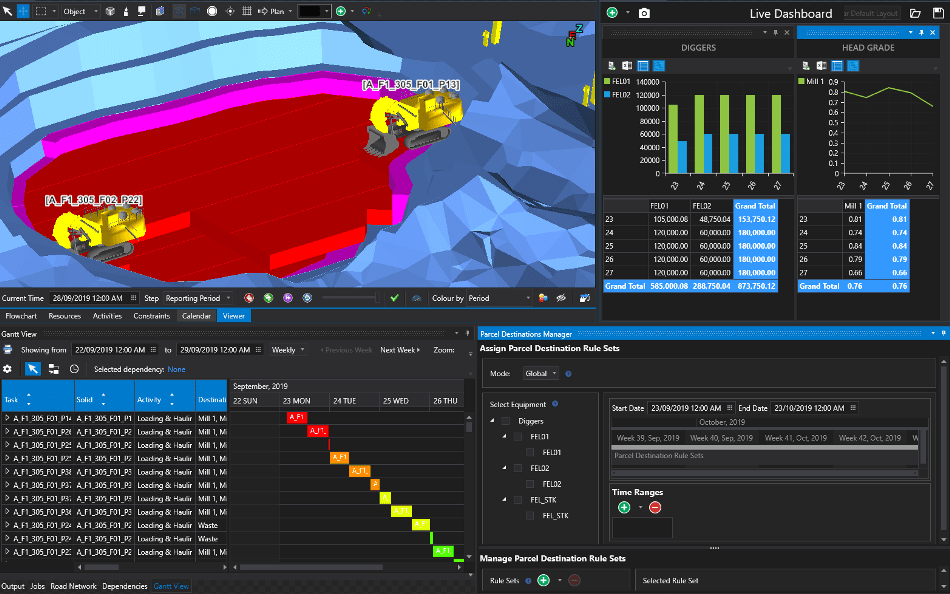This screenshot has height=594, width=950.
Task: Click the Next Week button
Action: 400,350
